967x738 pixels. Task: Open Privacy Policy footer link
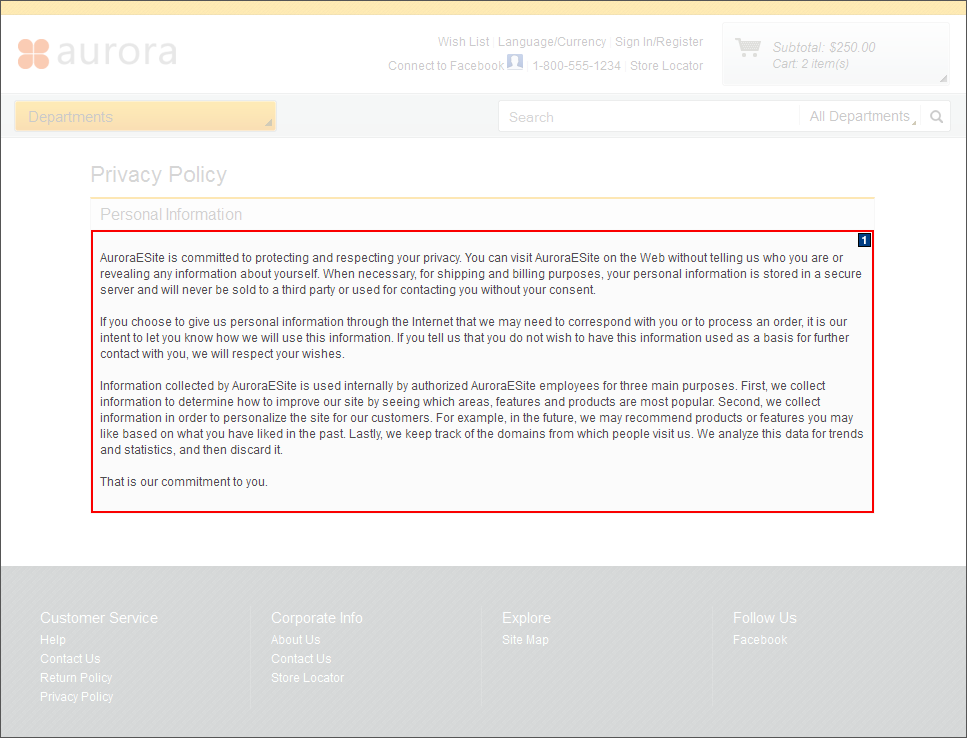tap(76, 697)
